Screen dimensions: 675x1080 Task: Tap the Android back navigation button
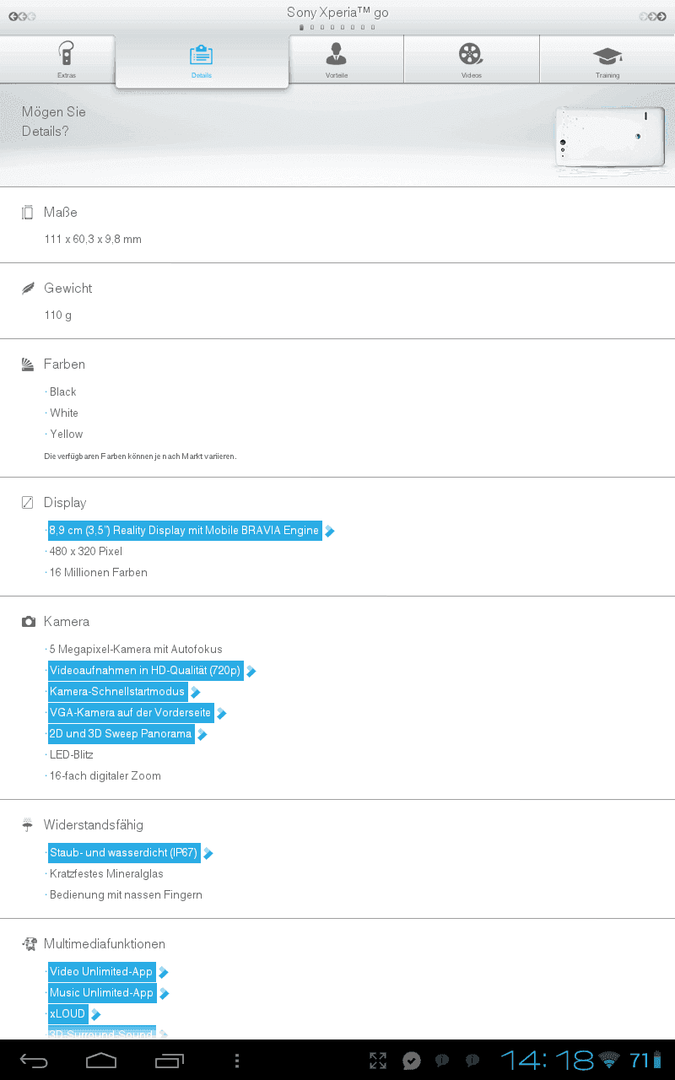tap(33, 1060)
